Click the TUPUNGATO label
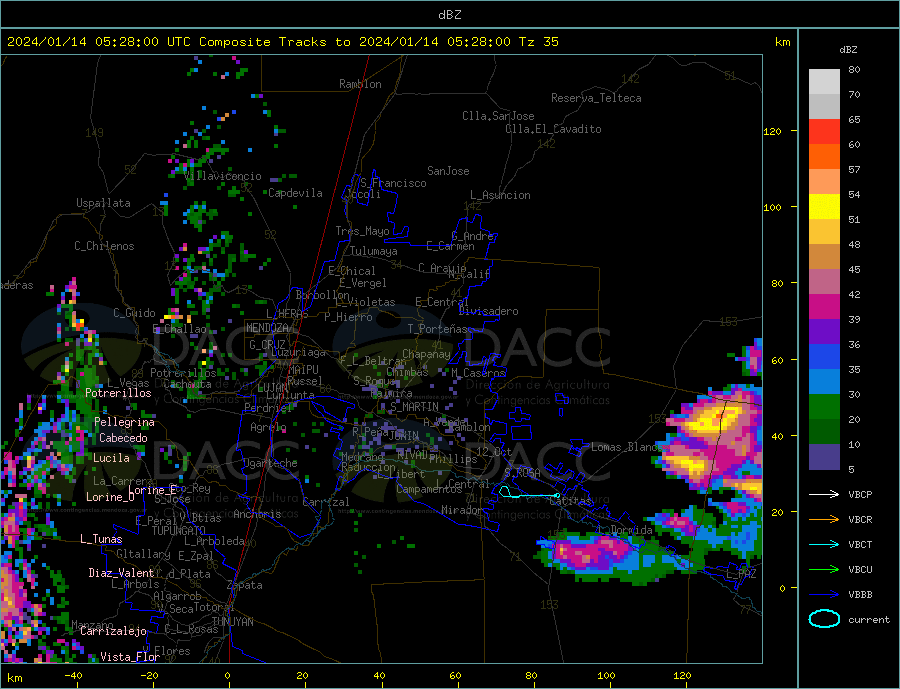This screenshot has width=900, height=689. pyautogui.click(x=178, y=531)
